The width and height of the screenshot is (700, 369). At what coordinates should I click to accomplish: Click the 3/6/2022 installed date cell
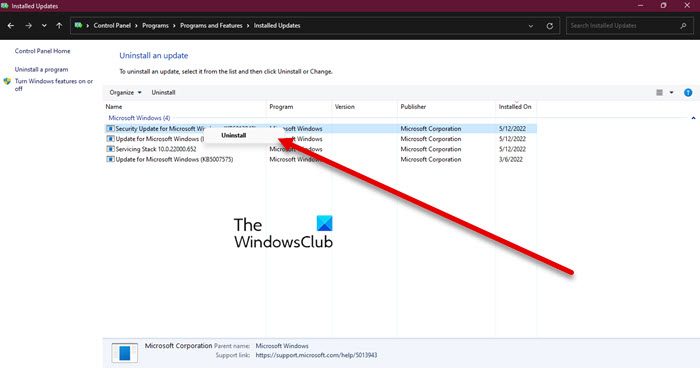pos(511,159)
